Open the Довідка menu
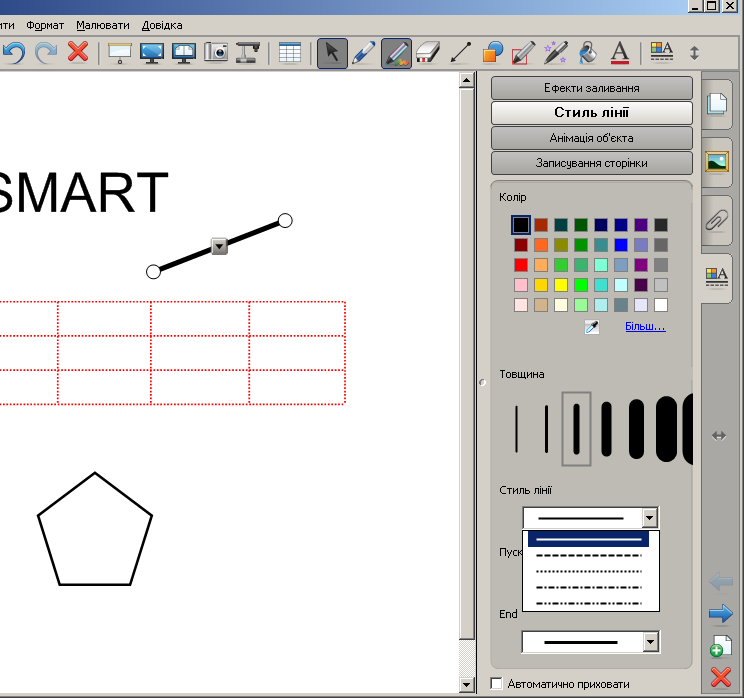This screenshot has height=698, width=744. pos(162,25)
